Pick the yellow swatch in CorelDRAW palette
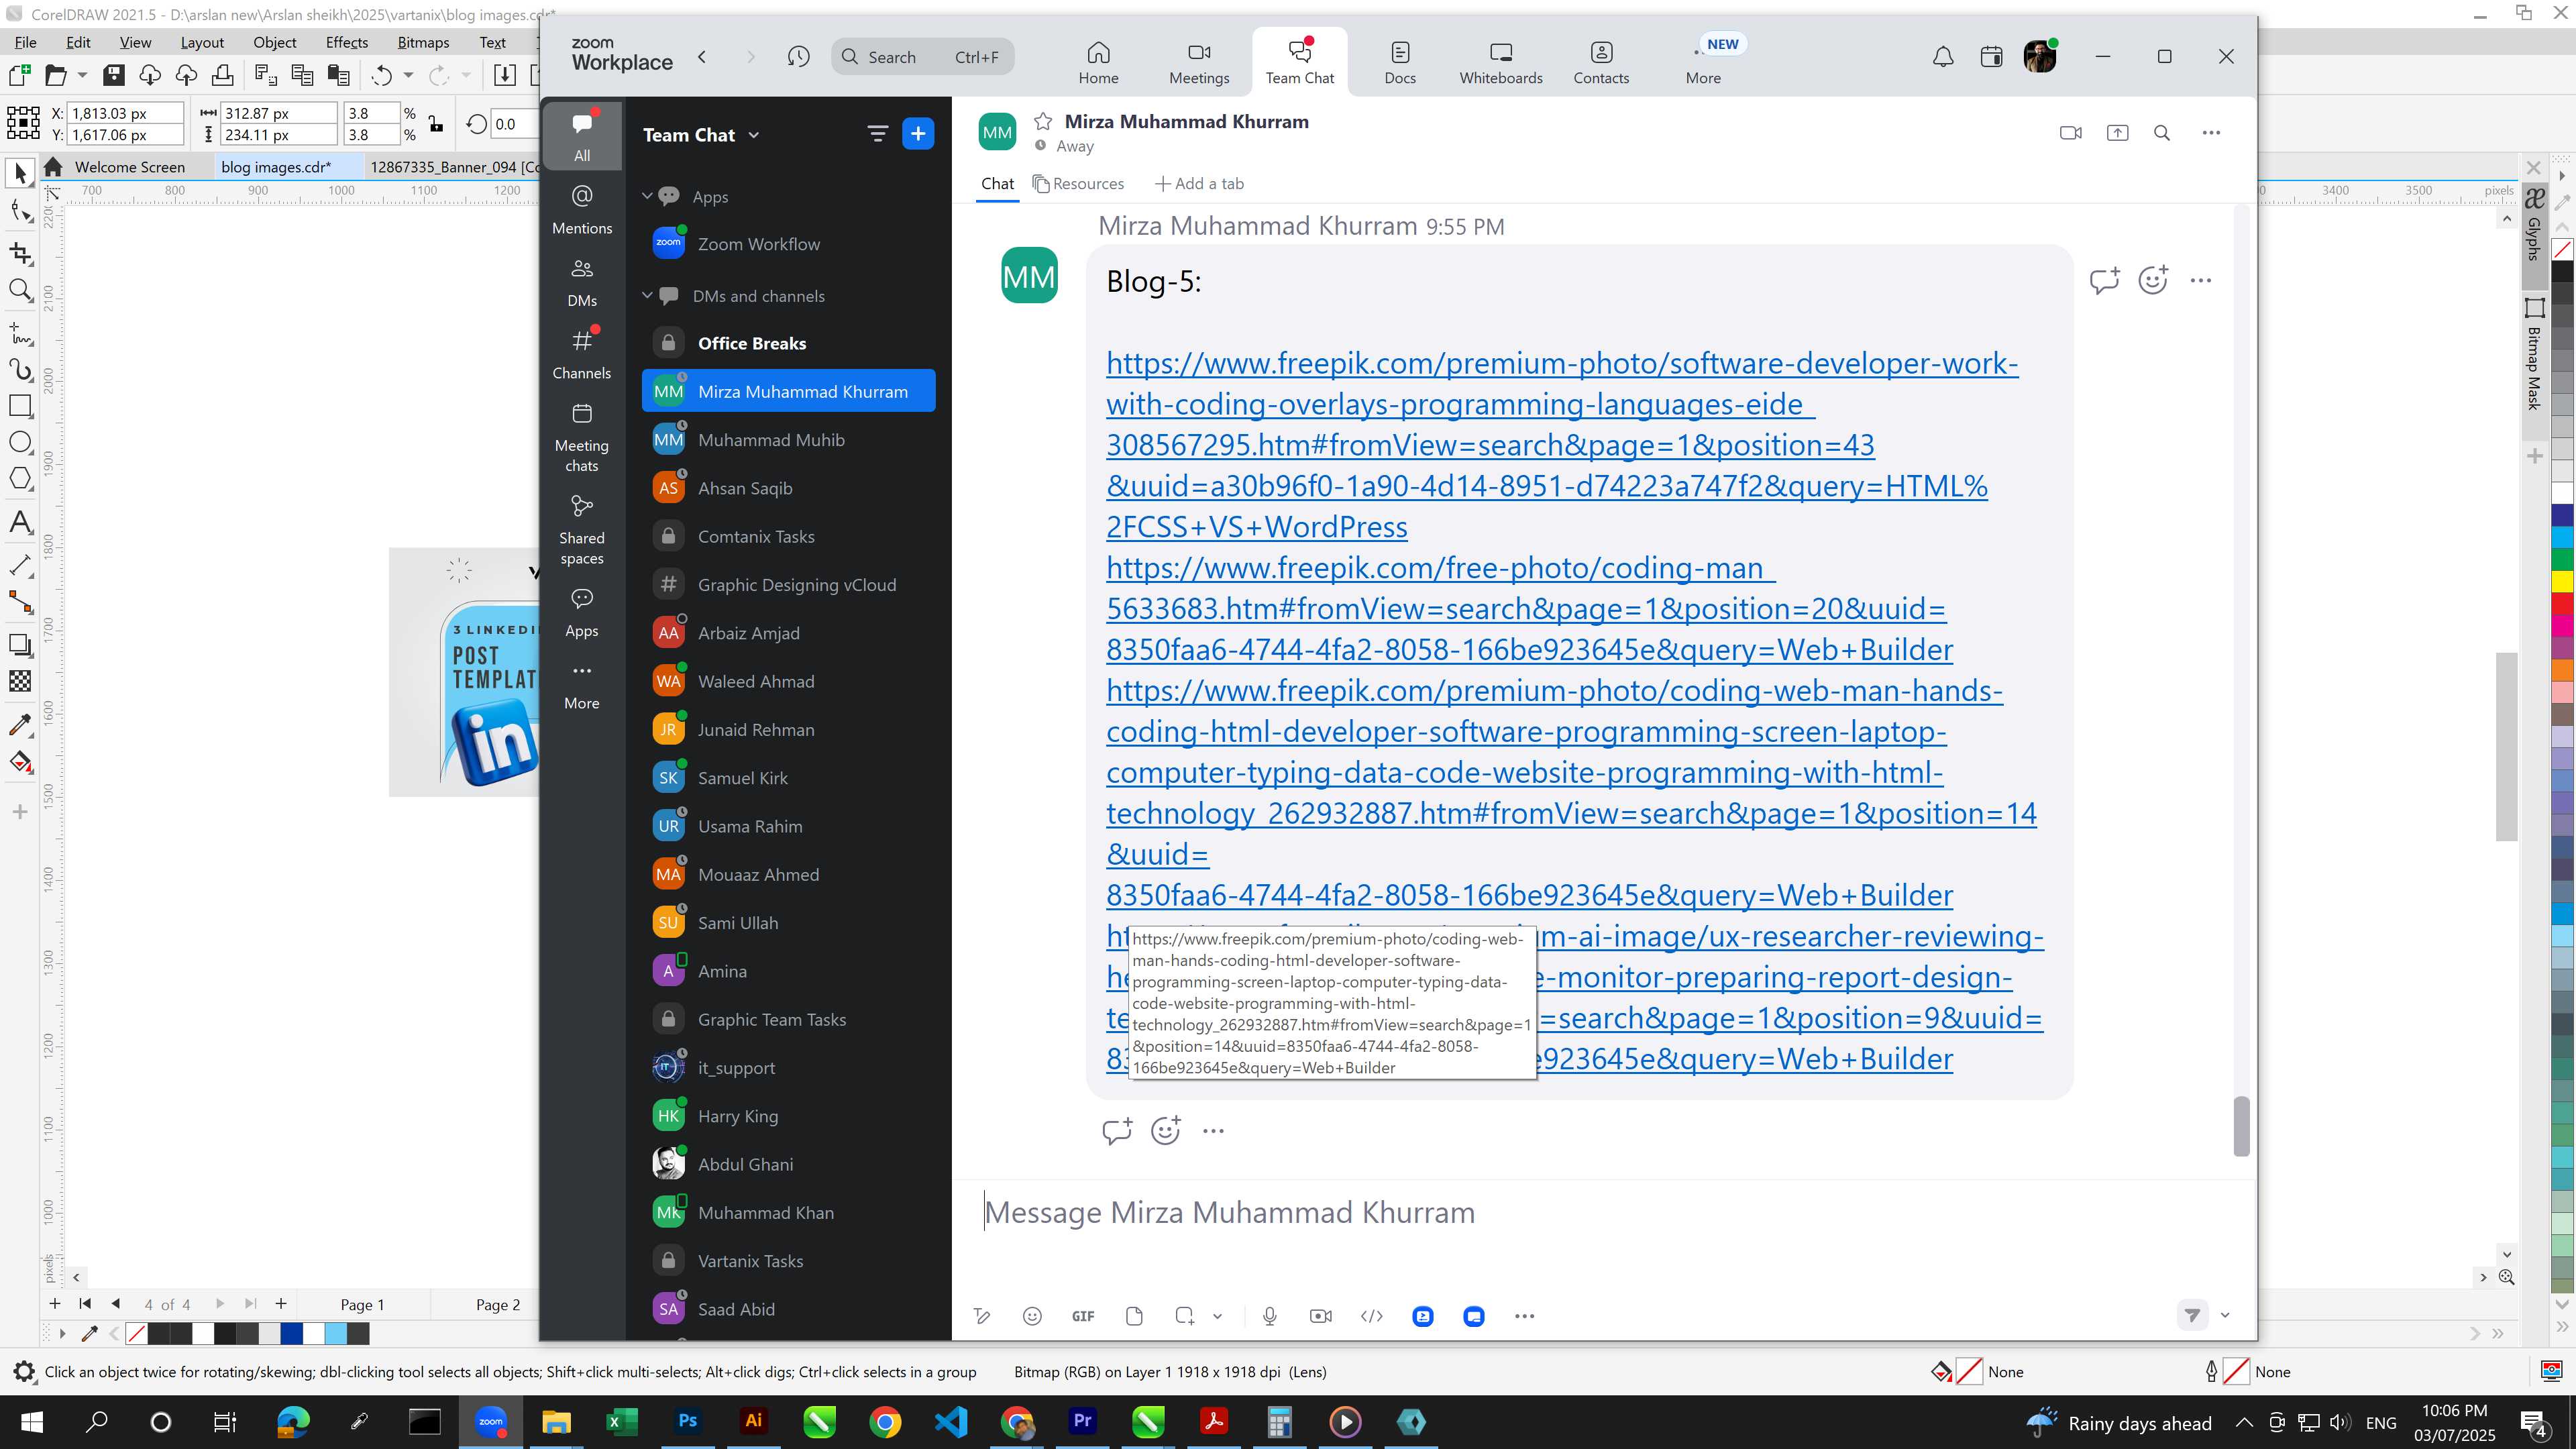Screen dimensions: 2576x1449 pos(2562,581)
